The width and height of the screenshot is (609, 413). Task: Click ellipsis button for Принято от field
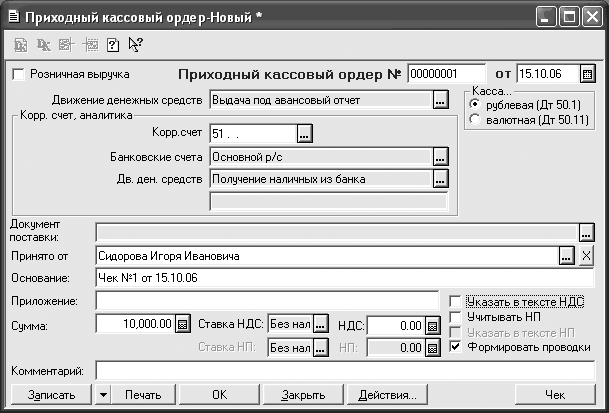(x=567, y=257)
